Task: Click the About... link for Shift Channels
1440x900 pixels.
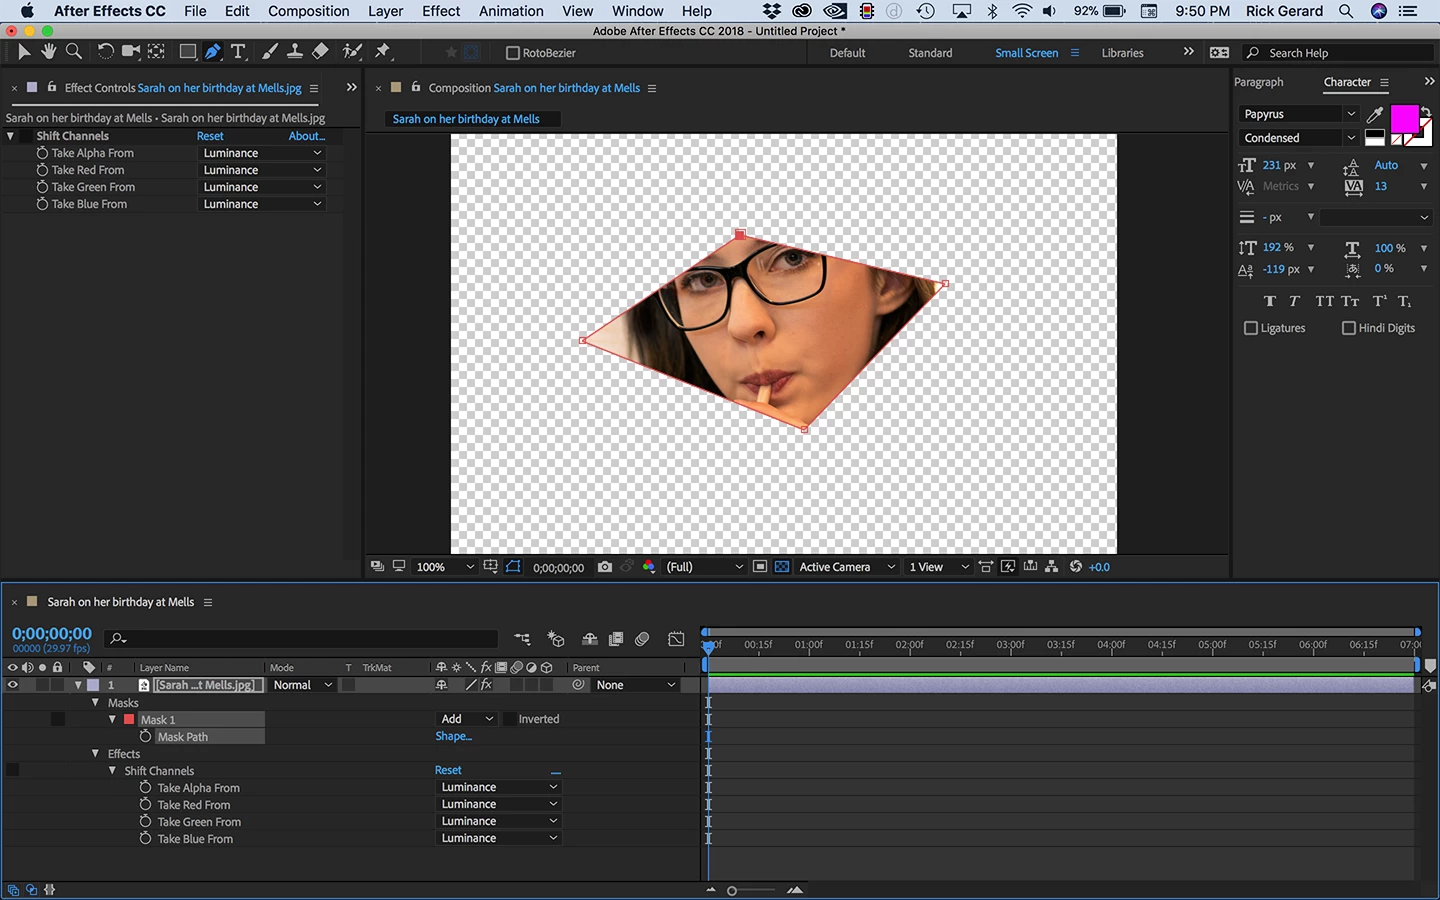Action: click(x=307, y=136)
